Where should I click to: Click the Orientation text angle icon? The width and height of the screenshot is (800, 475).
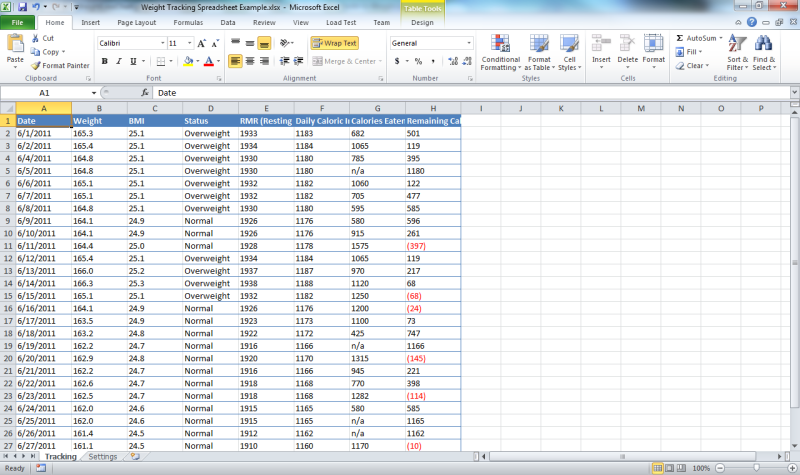coord(285,43)
